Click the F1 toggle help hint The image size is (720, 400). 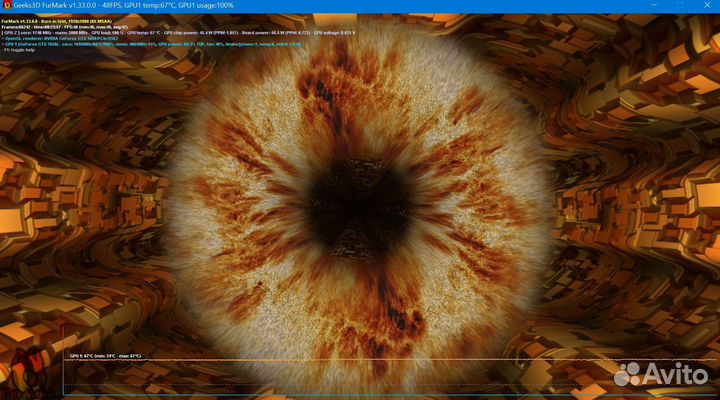pyautogui.click(x=18, y=51)
